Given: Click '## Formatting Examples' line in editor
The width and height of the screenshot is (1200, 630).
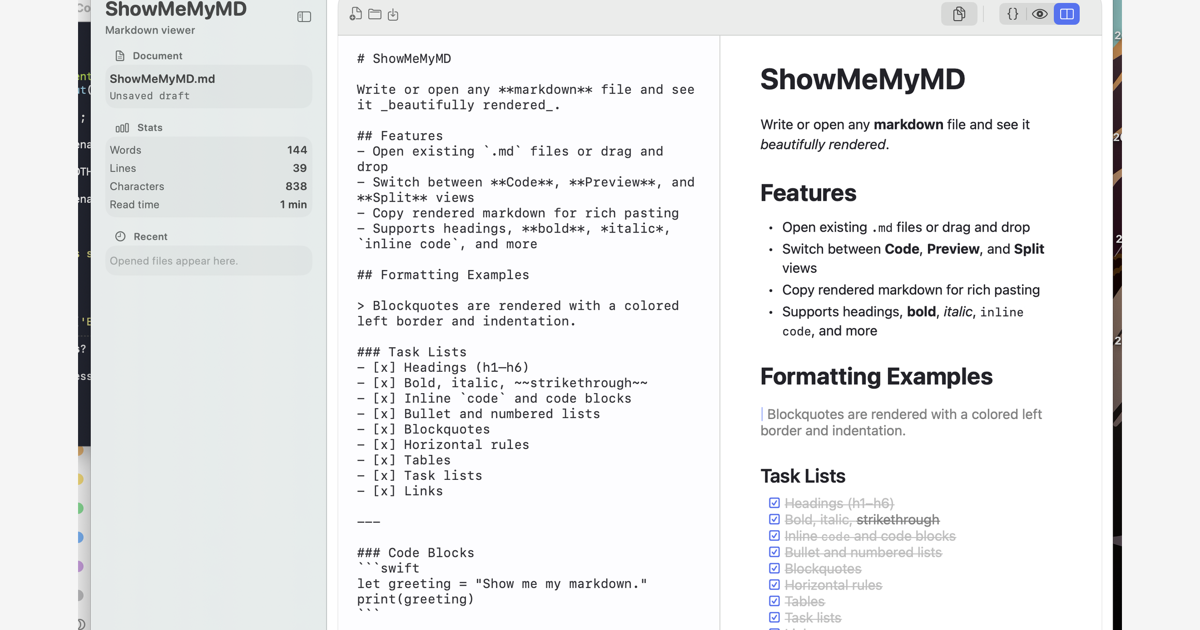Looking at the screenshot, I should 443,275.
